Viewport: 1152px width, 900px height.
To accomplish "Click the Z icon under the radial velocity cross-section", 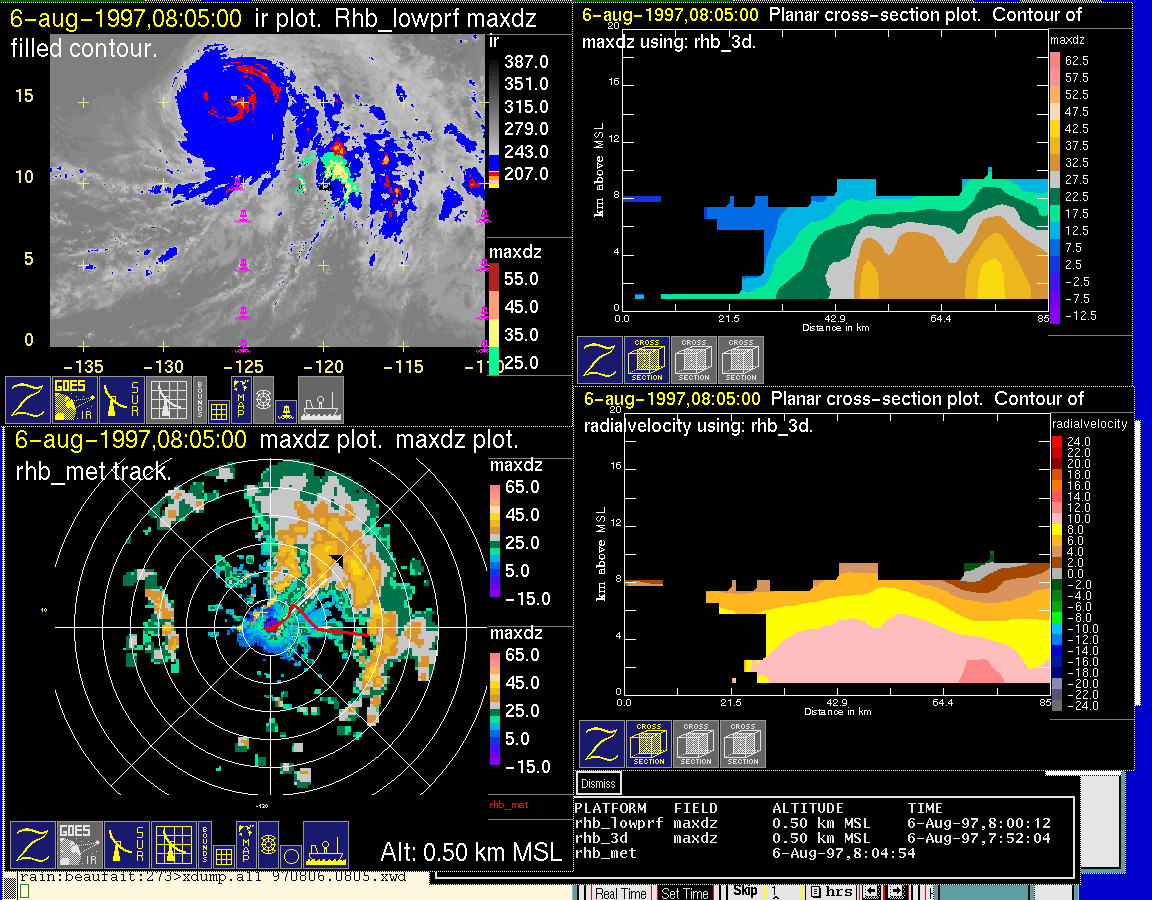I will (x=600, y=744).
